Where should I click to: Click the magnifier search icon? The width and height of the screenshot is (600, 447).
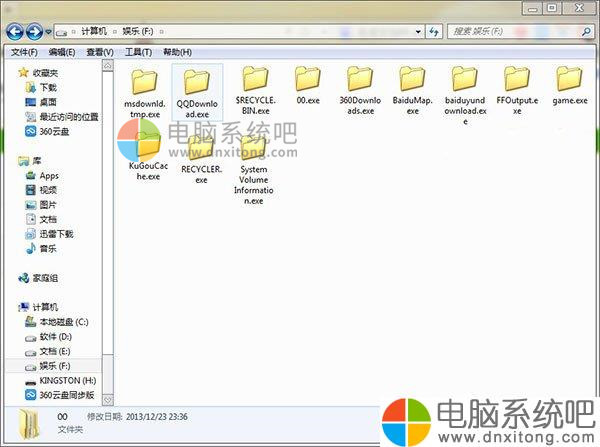[x=586, y=32]
